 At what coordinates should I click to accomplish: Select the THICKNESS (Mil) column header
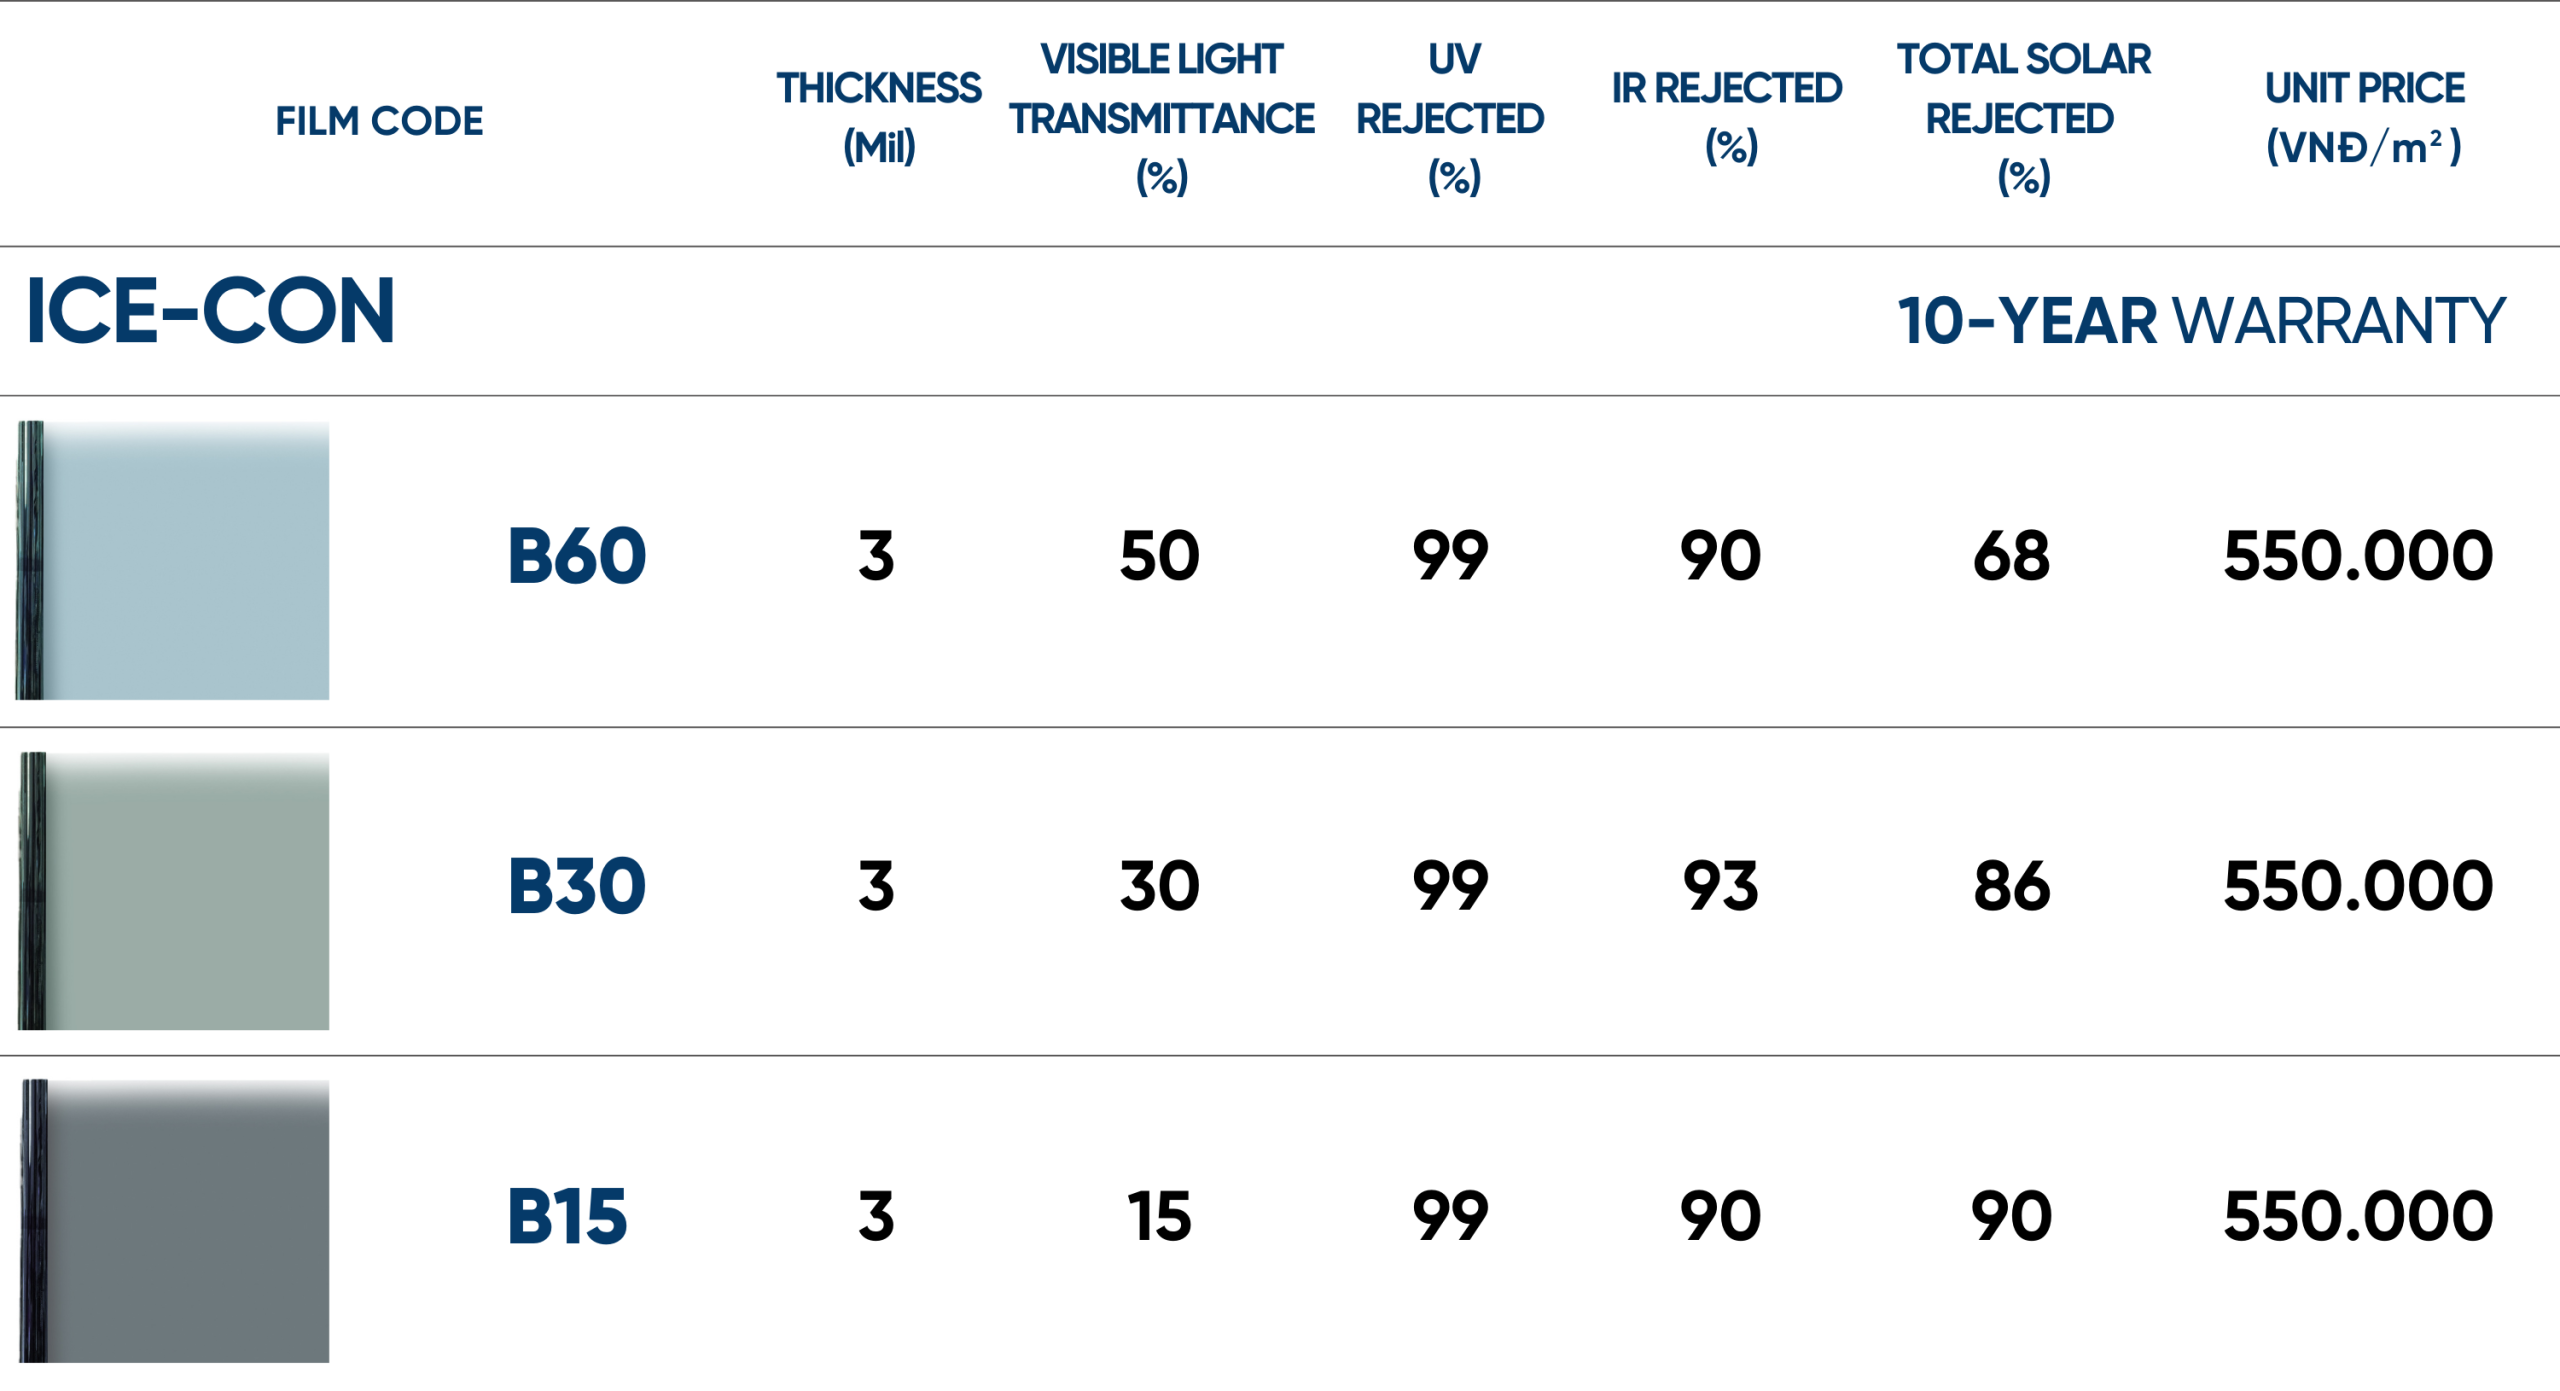pos(879,117)
